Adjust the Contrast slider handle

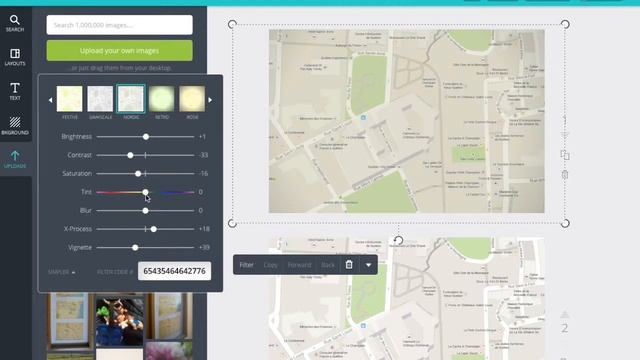click(x=130, y=155)
